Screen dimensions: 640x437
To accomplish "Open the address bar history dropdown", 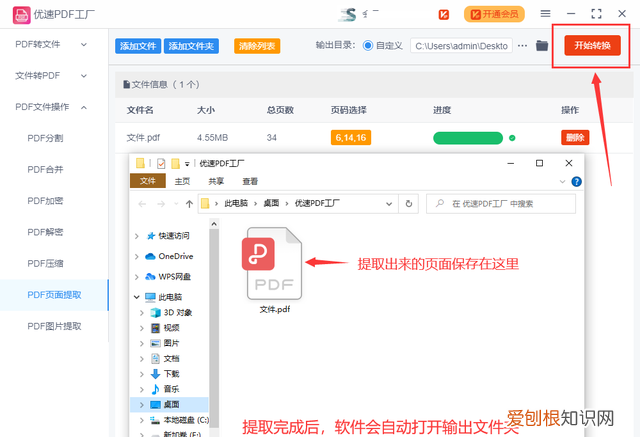I will pos(389,204).
